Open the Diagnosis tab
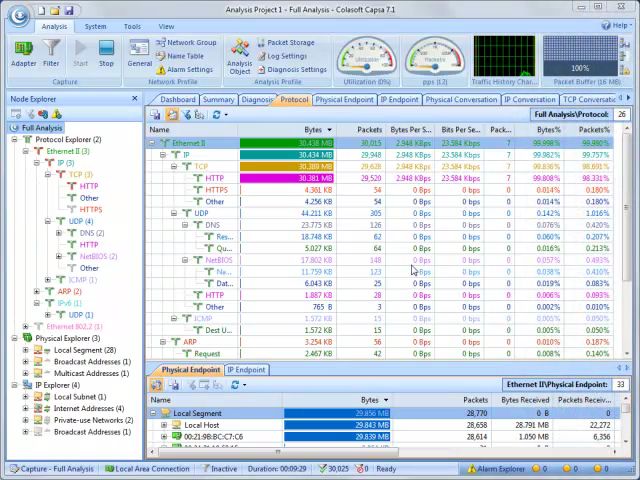Viewport: 640px width, 480px height. click(x=256, y=100)
